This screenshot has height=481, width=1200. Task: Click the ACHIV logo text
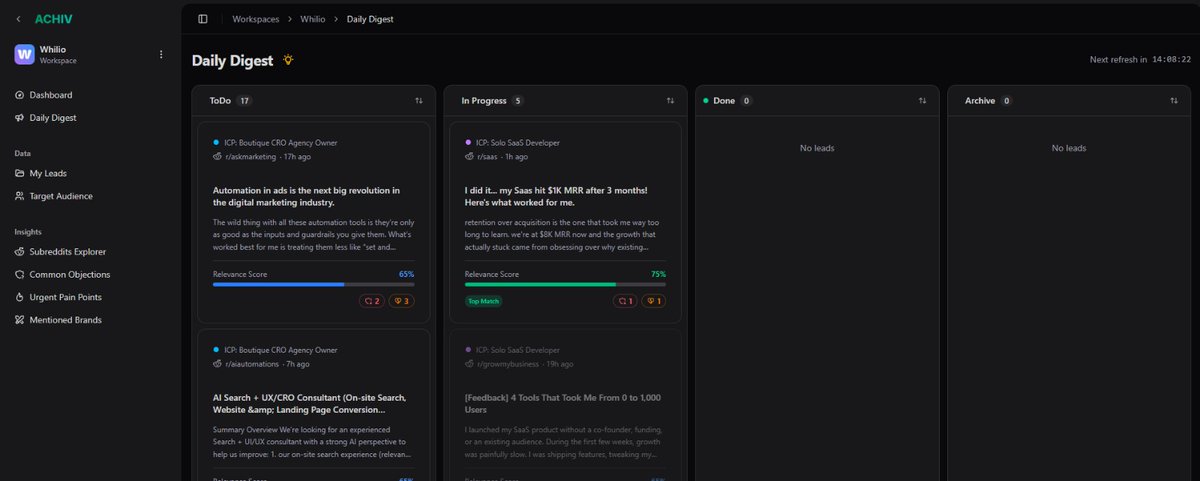tap(53, 19)
